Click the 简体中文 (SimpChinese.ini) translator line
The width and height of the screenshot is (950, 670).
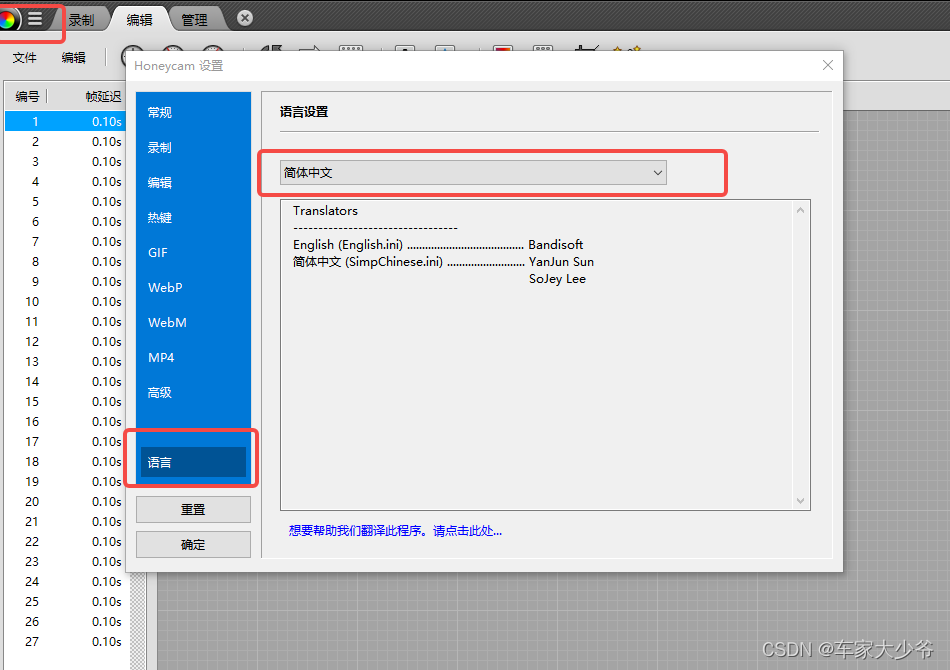pyautogui.click(x=443, y=262)
